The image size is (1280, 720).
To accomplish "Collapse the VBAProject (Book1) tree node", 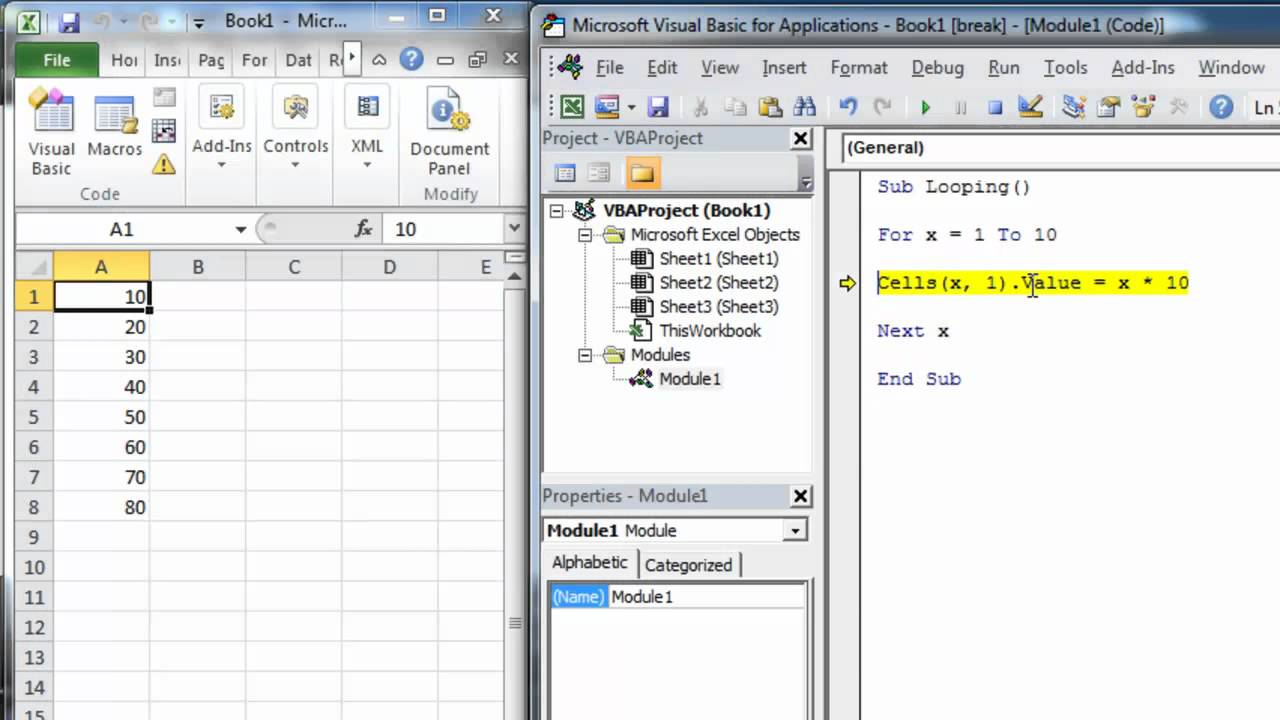I will coord(557,211).
